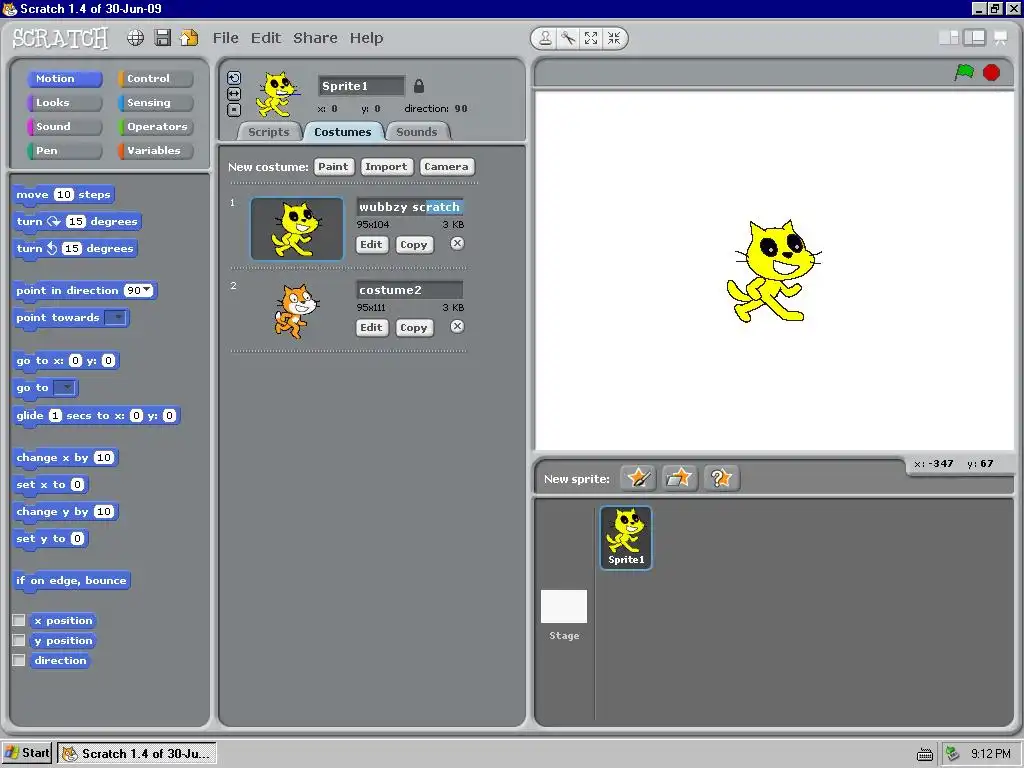Image resolution: width=1024 pixels, height=768 pixels.
Task: Select the scissors delete tool
Action: pos(568,39)
